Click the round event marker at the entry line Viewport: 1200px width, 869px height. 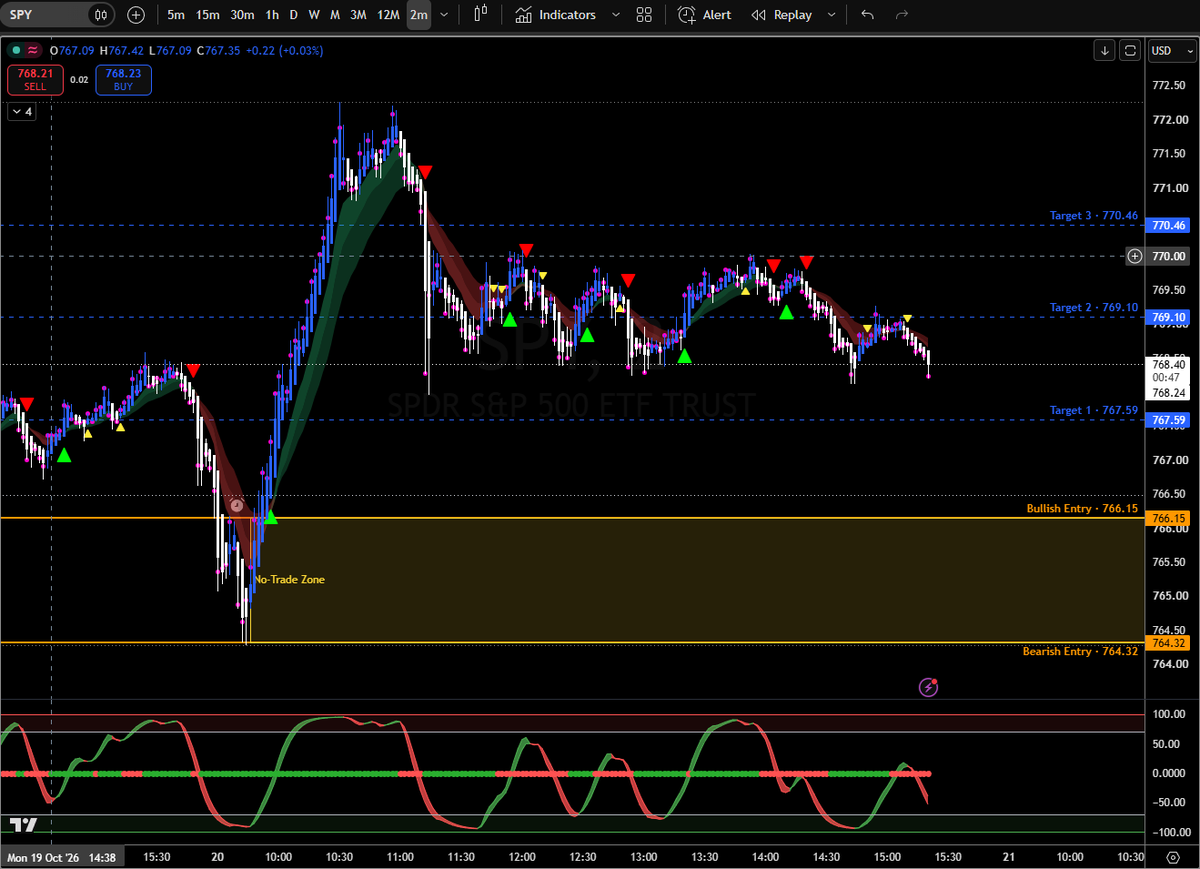[237, 506]
